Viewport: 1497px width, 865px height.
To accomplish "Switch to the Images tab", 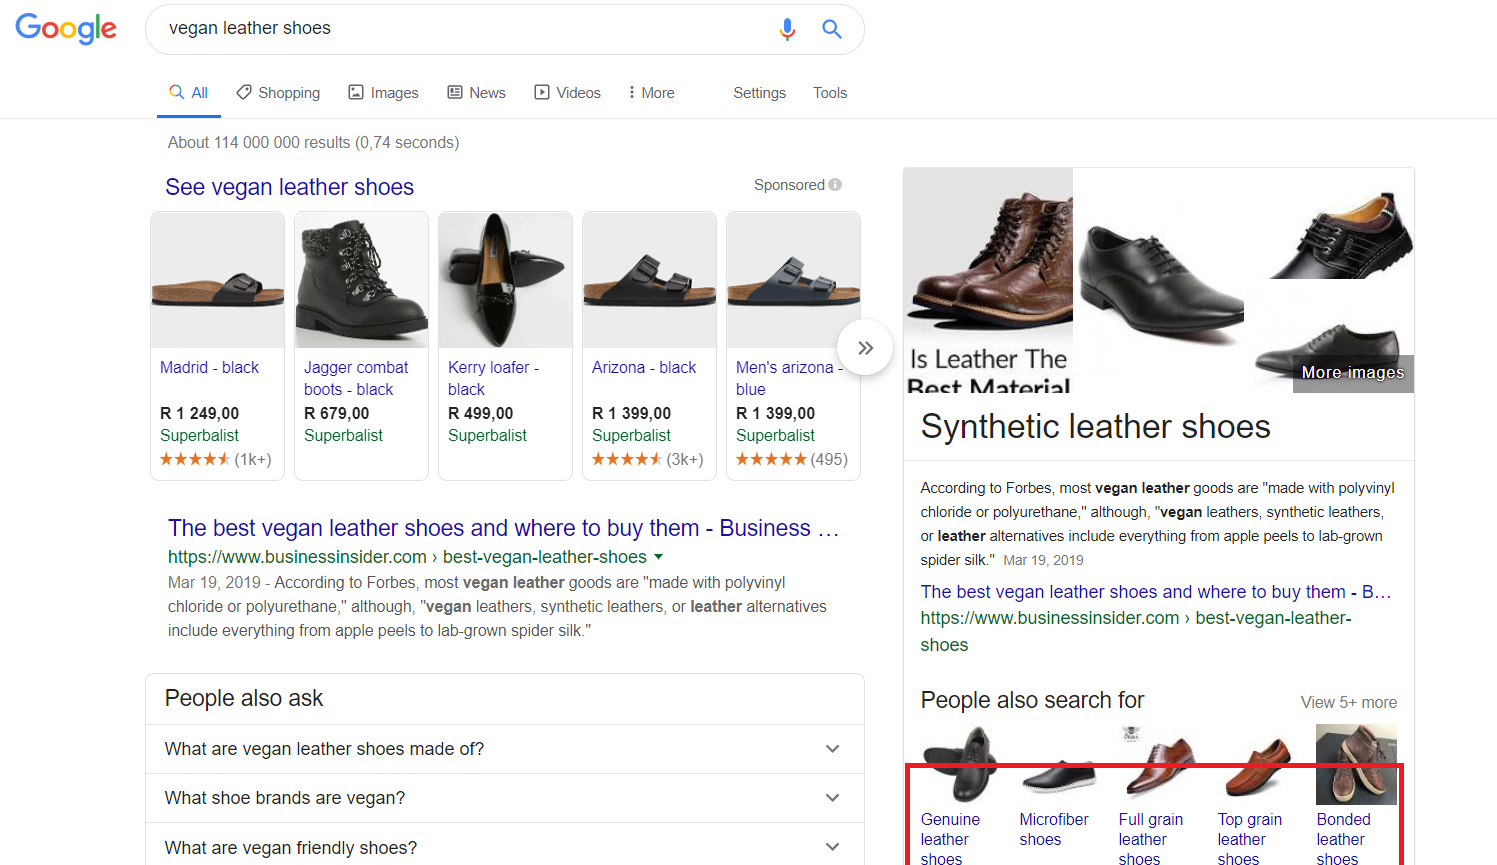I will pyautogui.click(x=383, y=93).
